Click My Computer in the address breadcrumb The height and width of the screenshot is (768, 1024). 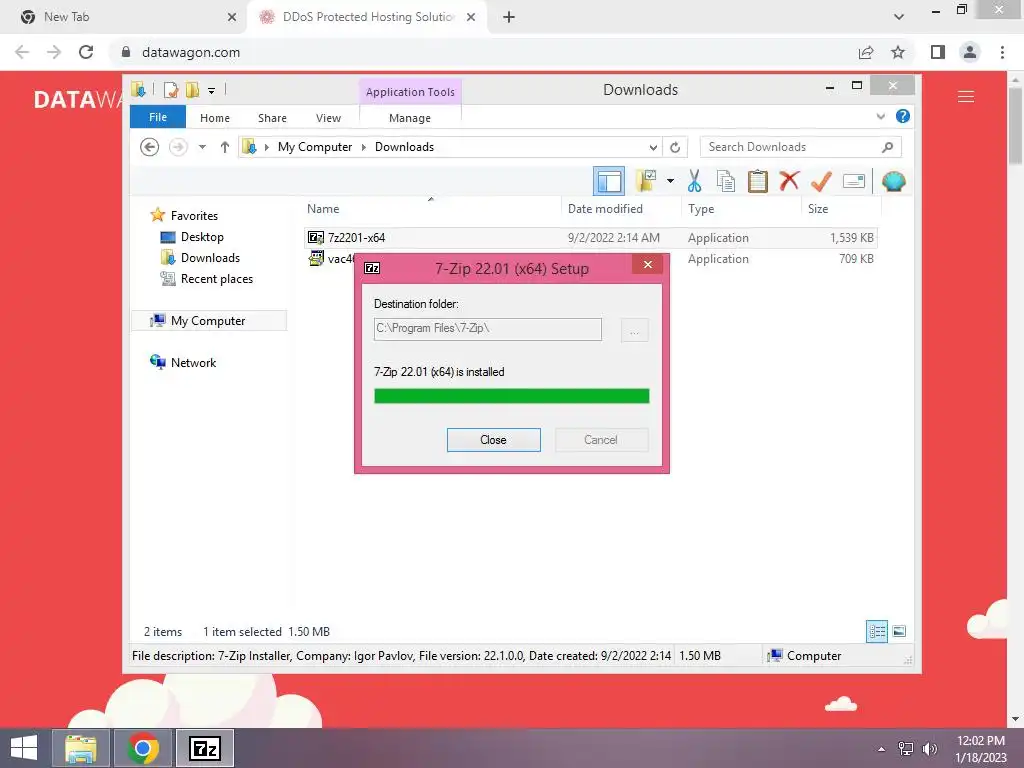pyautogui.click(x=315, y=147)
